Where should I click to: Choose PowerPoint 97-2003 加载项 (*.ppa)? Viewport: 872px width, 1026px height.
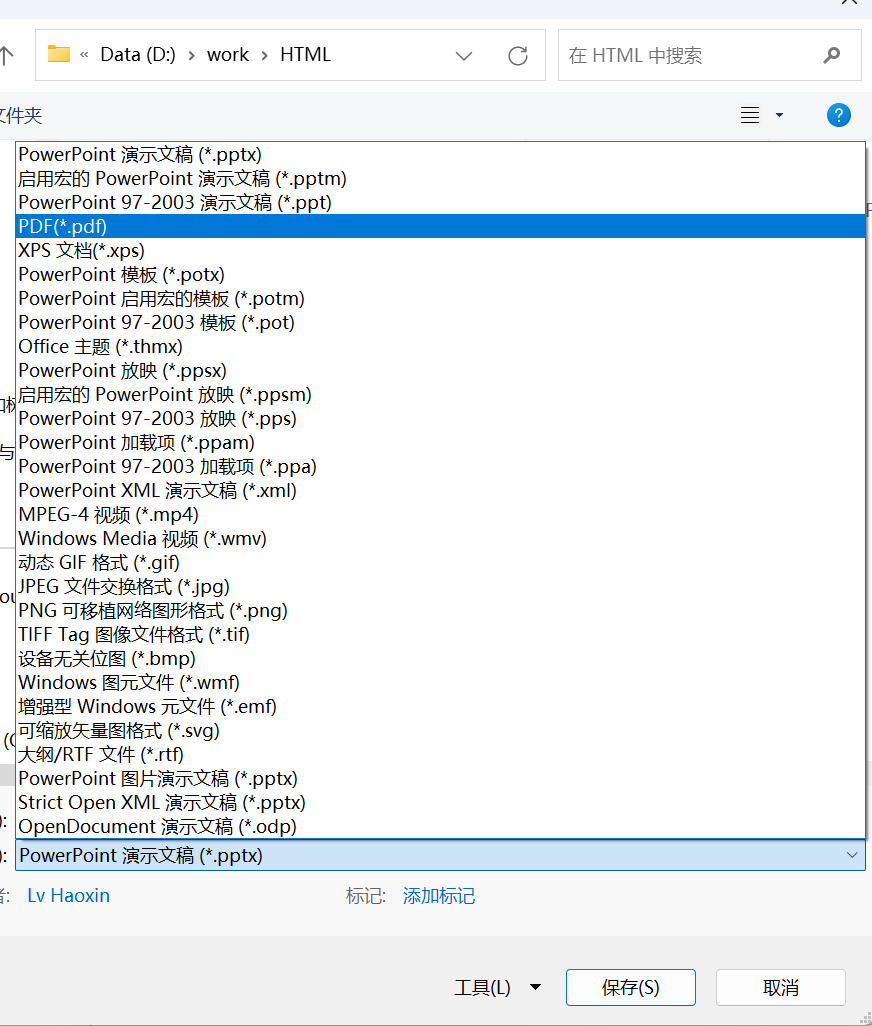point(440,467)
